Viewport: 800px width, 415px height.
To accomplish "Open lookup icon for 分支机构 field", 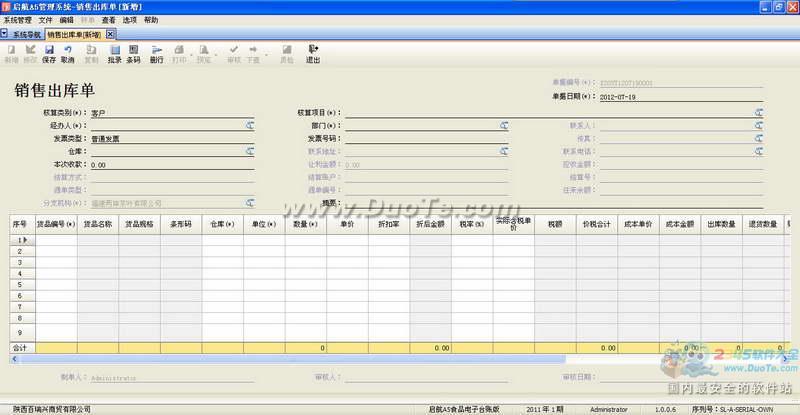I will coord(250,203).
